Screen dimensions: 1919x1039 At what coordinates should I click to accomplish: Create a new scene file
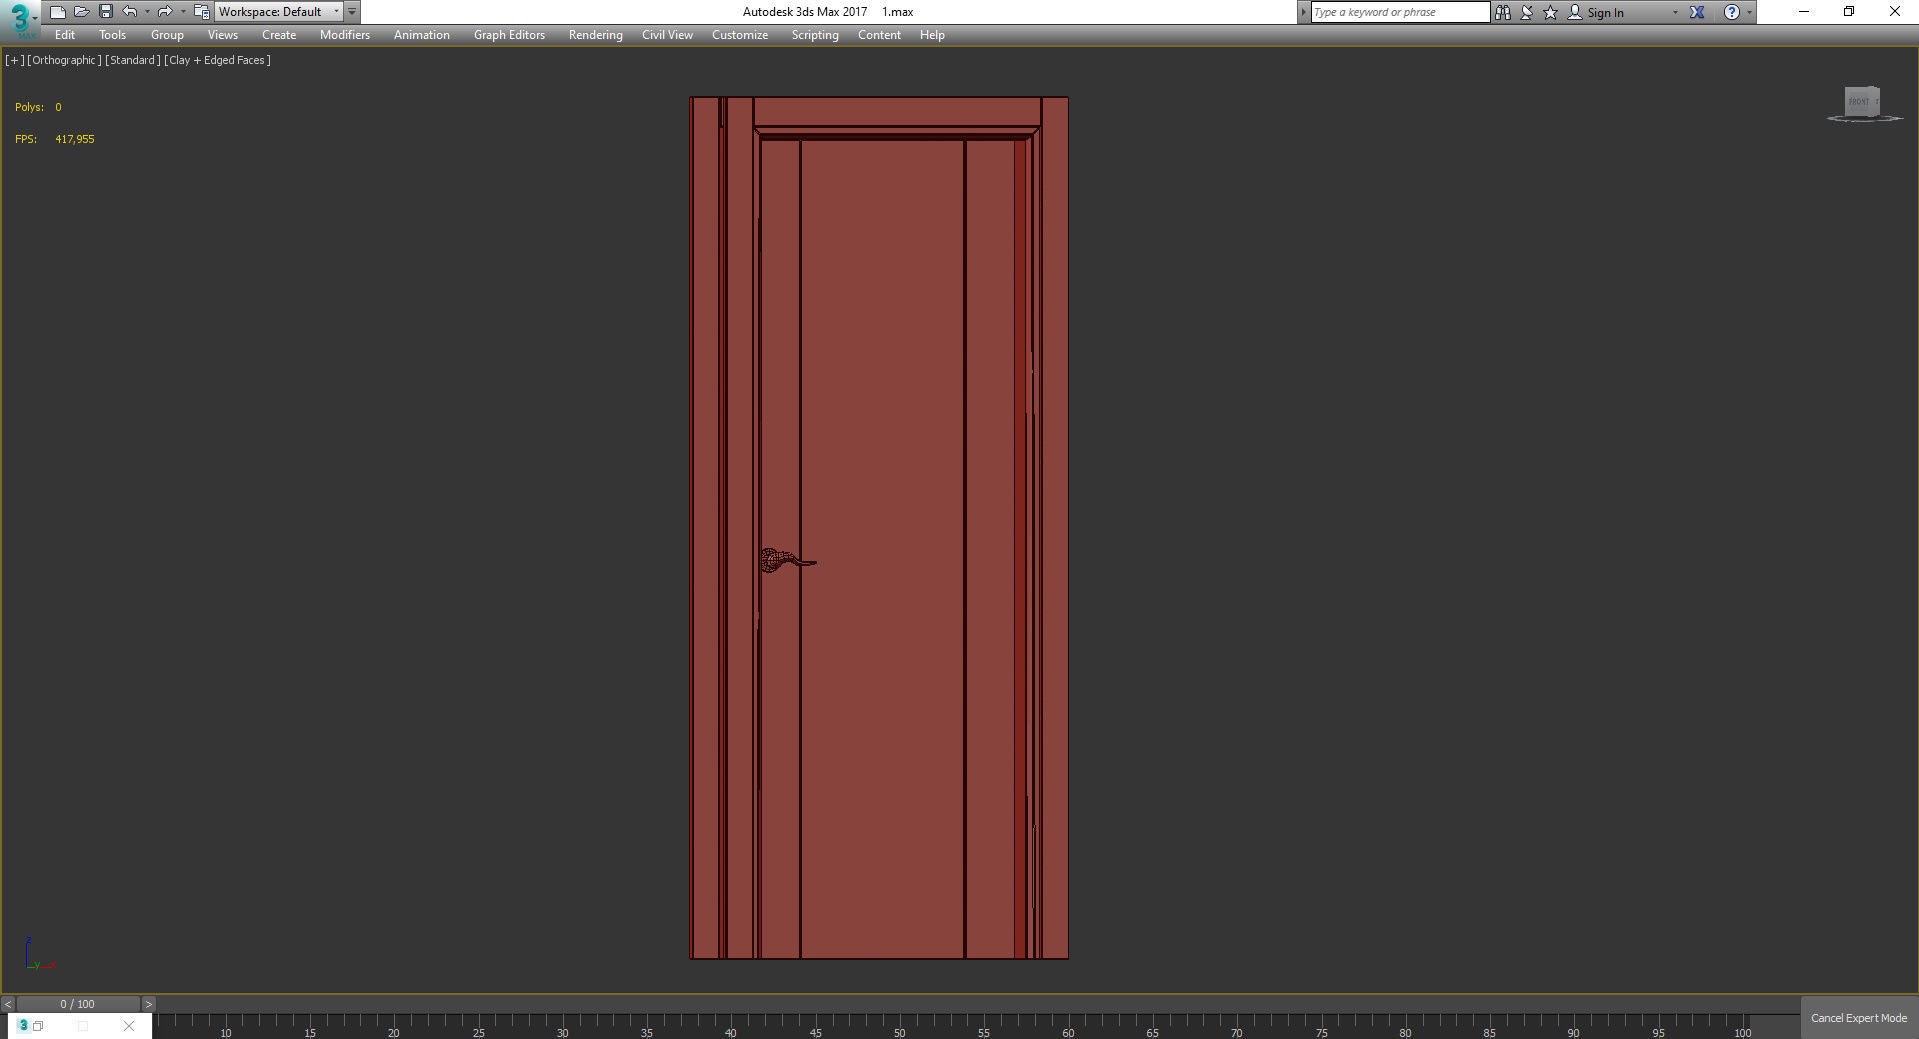click(x=57, y=12)
